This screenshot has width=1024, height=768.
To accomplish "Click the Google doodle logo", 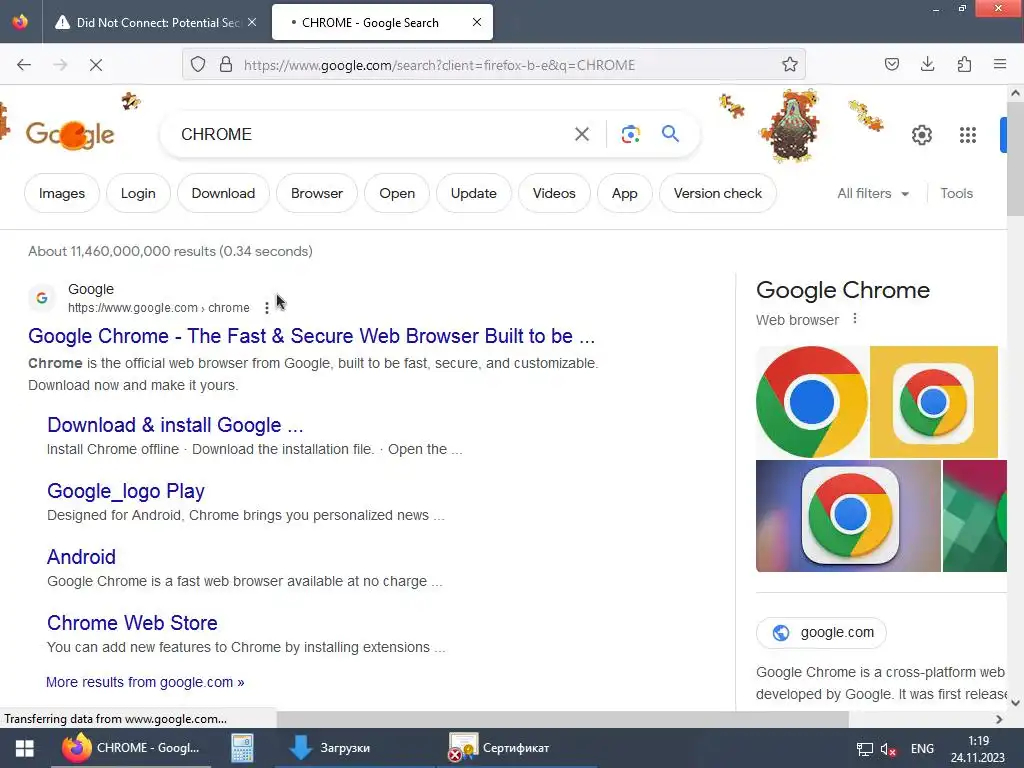I will click(x=70, y=135).
